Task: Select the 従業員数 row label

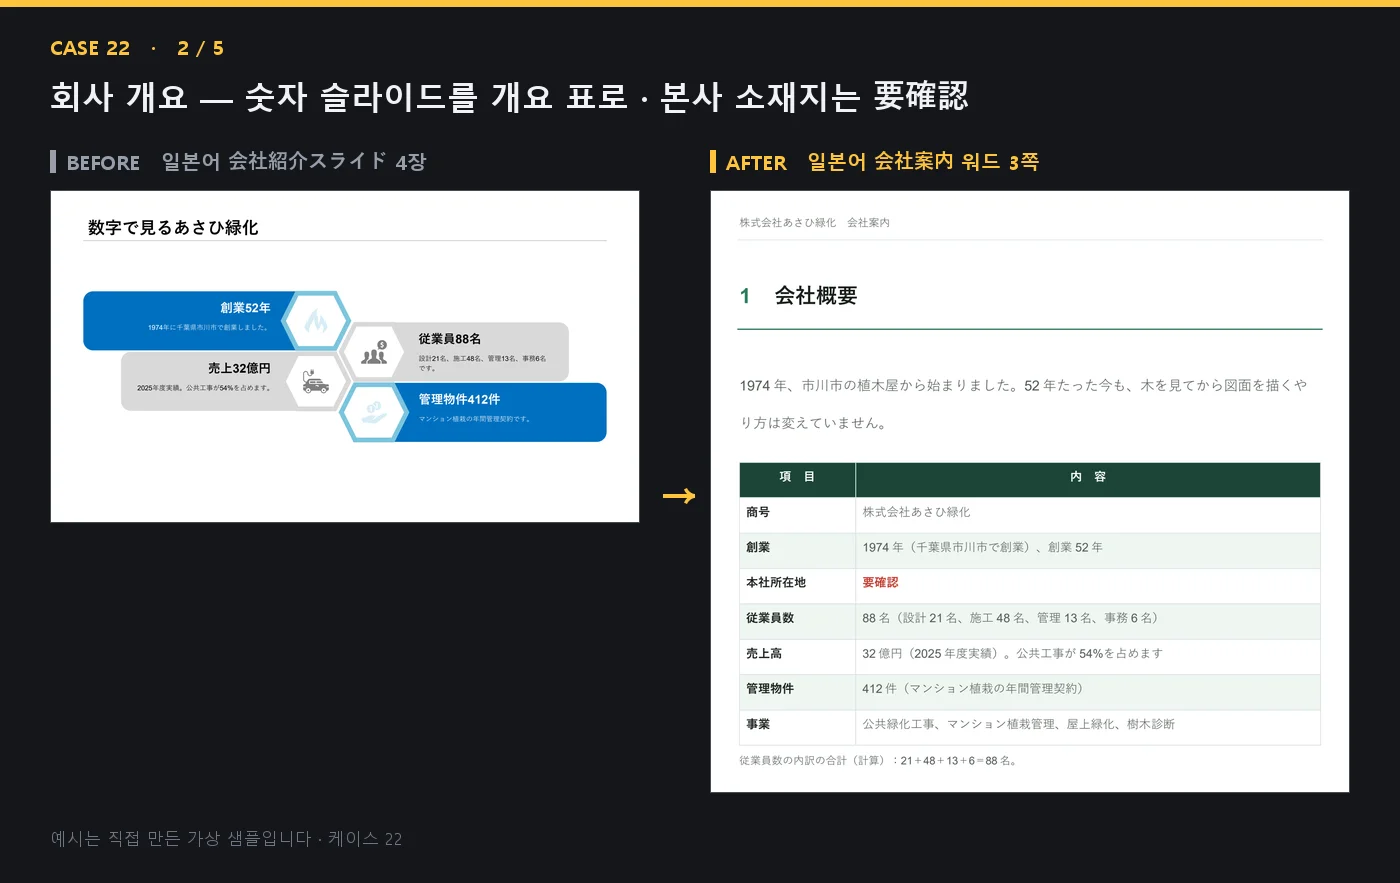Action: [770, 619]
